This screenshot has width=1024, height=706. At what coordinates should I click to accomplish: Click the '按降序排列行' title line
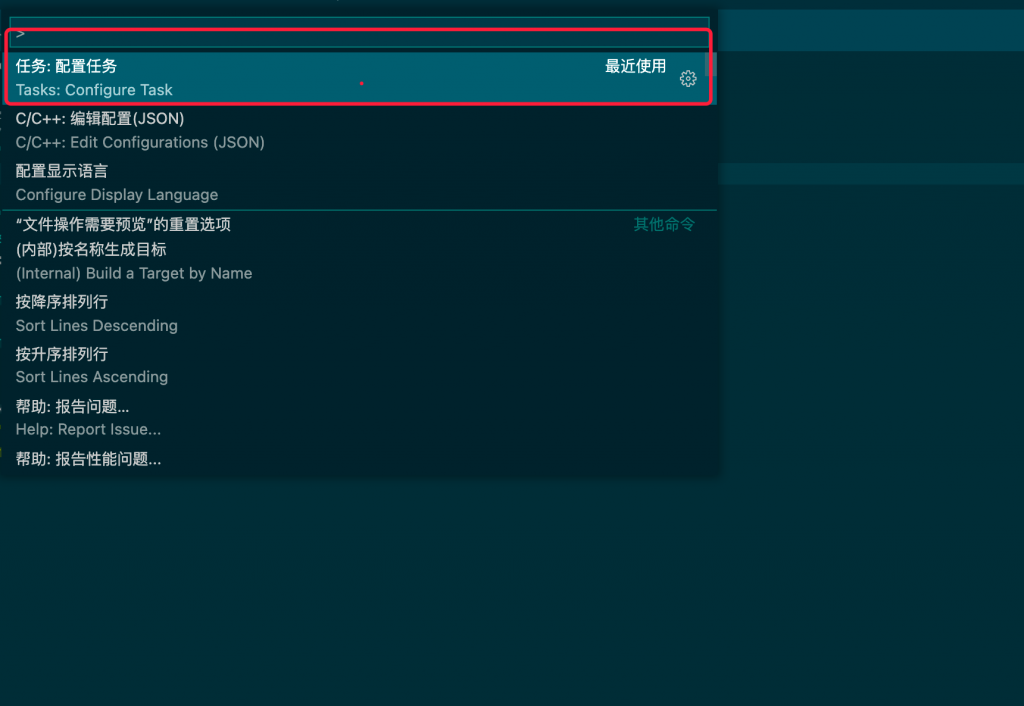[62, 302]
